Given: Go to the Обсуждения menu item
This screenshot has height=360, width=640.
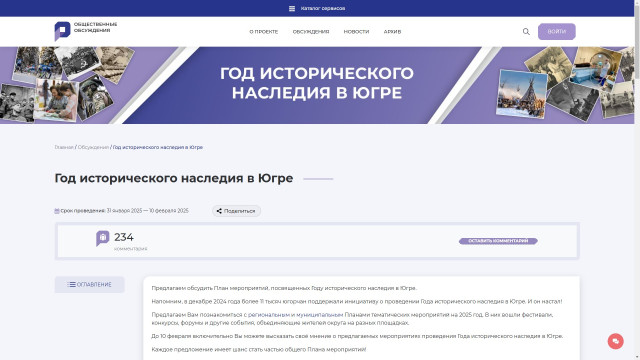Looking at the screenshot, I should tap(311, 31).
